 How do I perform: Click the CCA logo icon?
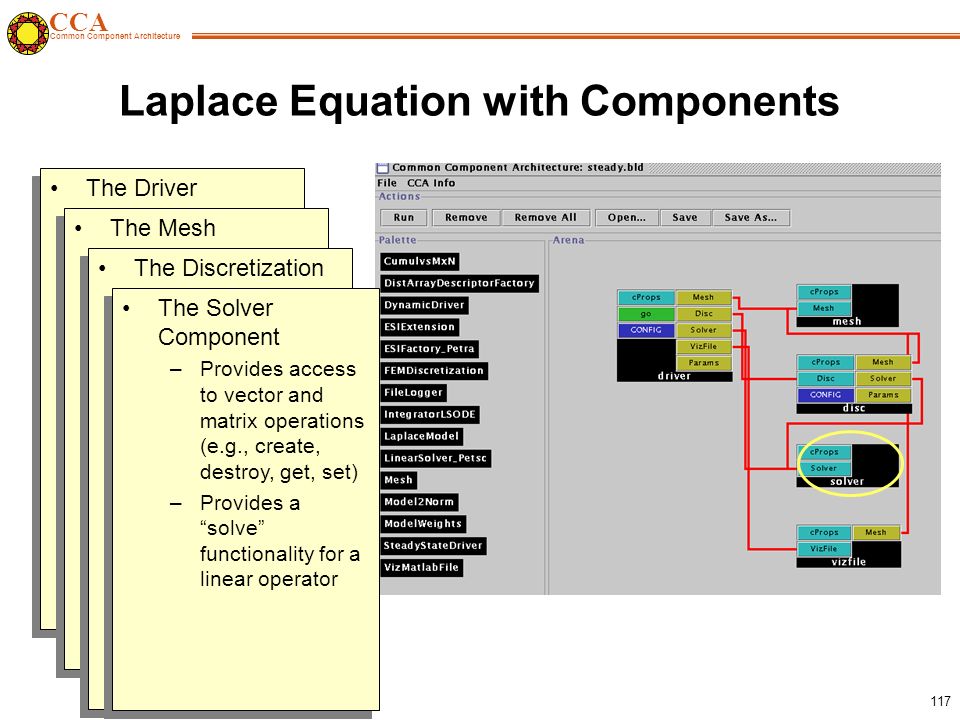point(28,33)
